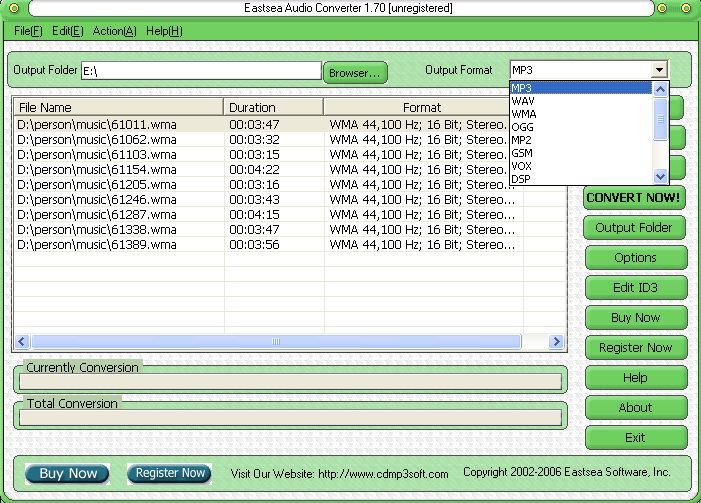Choose MP2 from the format list
Viewport: 701px width, 503px height.
pyautogui.click(x=581, y=140)
